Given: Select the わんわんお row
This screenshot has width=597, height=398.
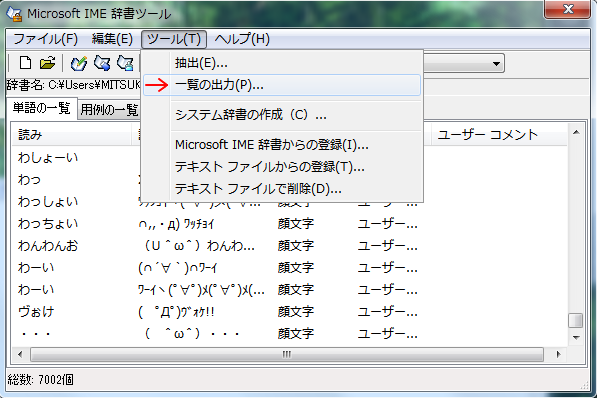Looking at the screenshot, I should pos(289,246).
